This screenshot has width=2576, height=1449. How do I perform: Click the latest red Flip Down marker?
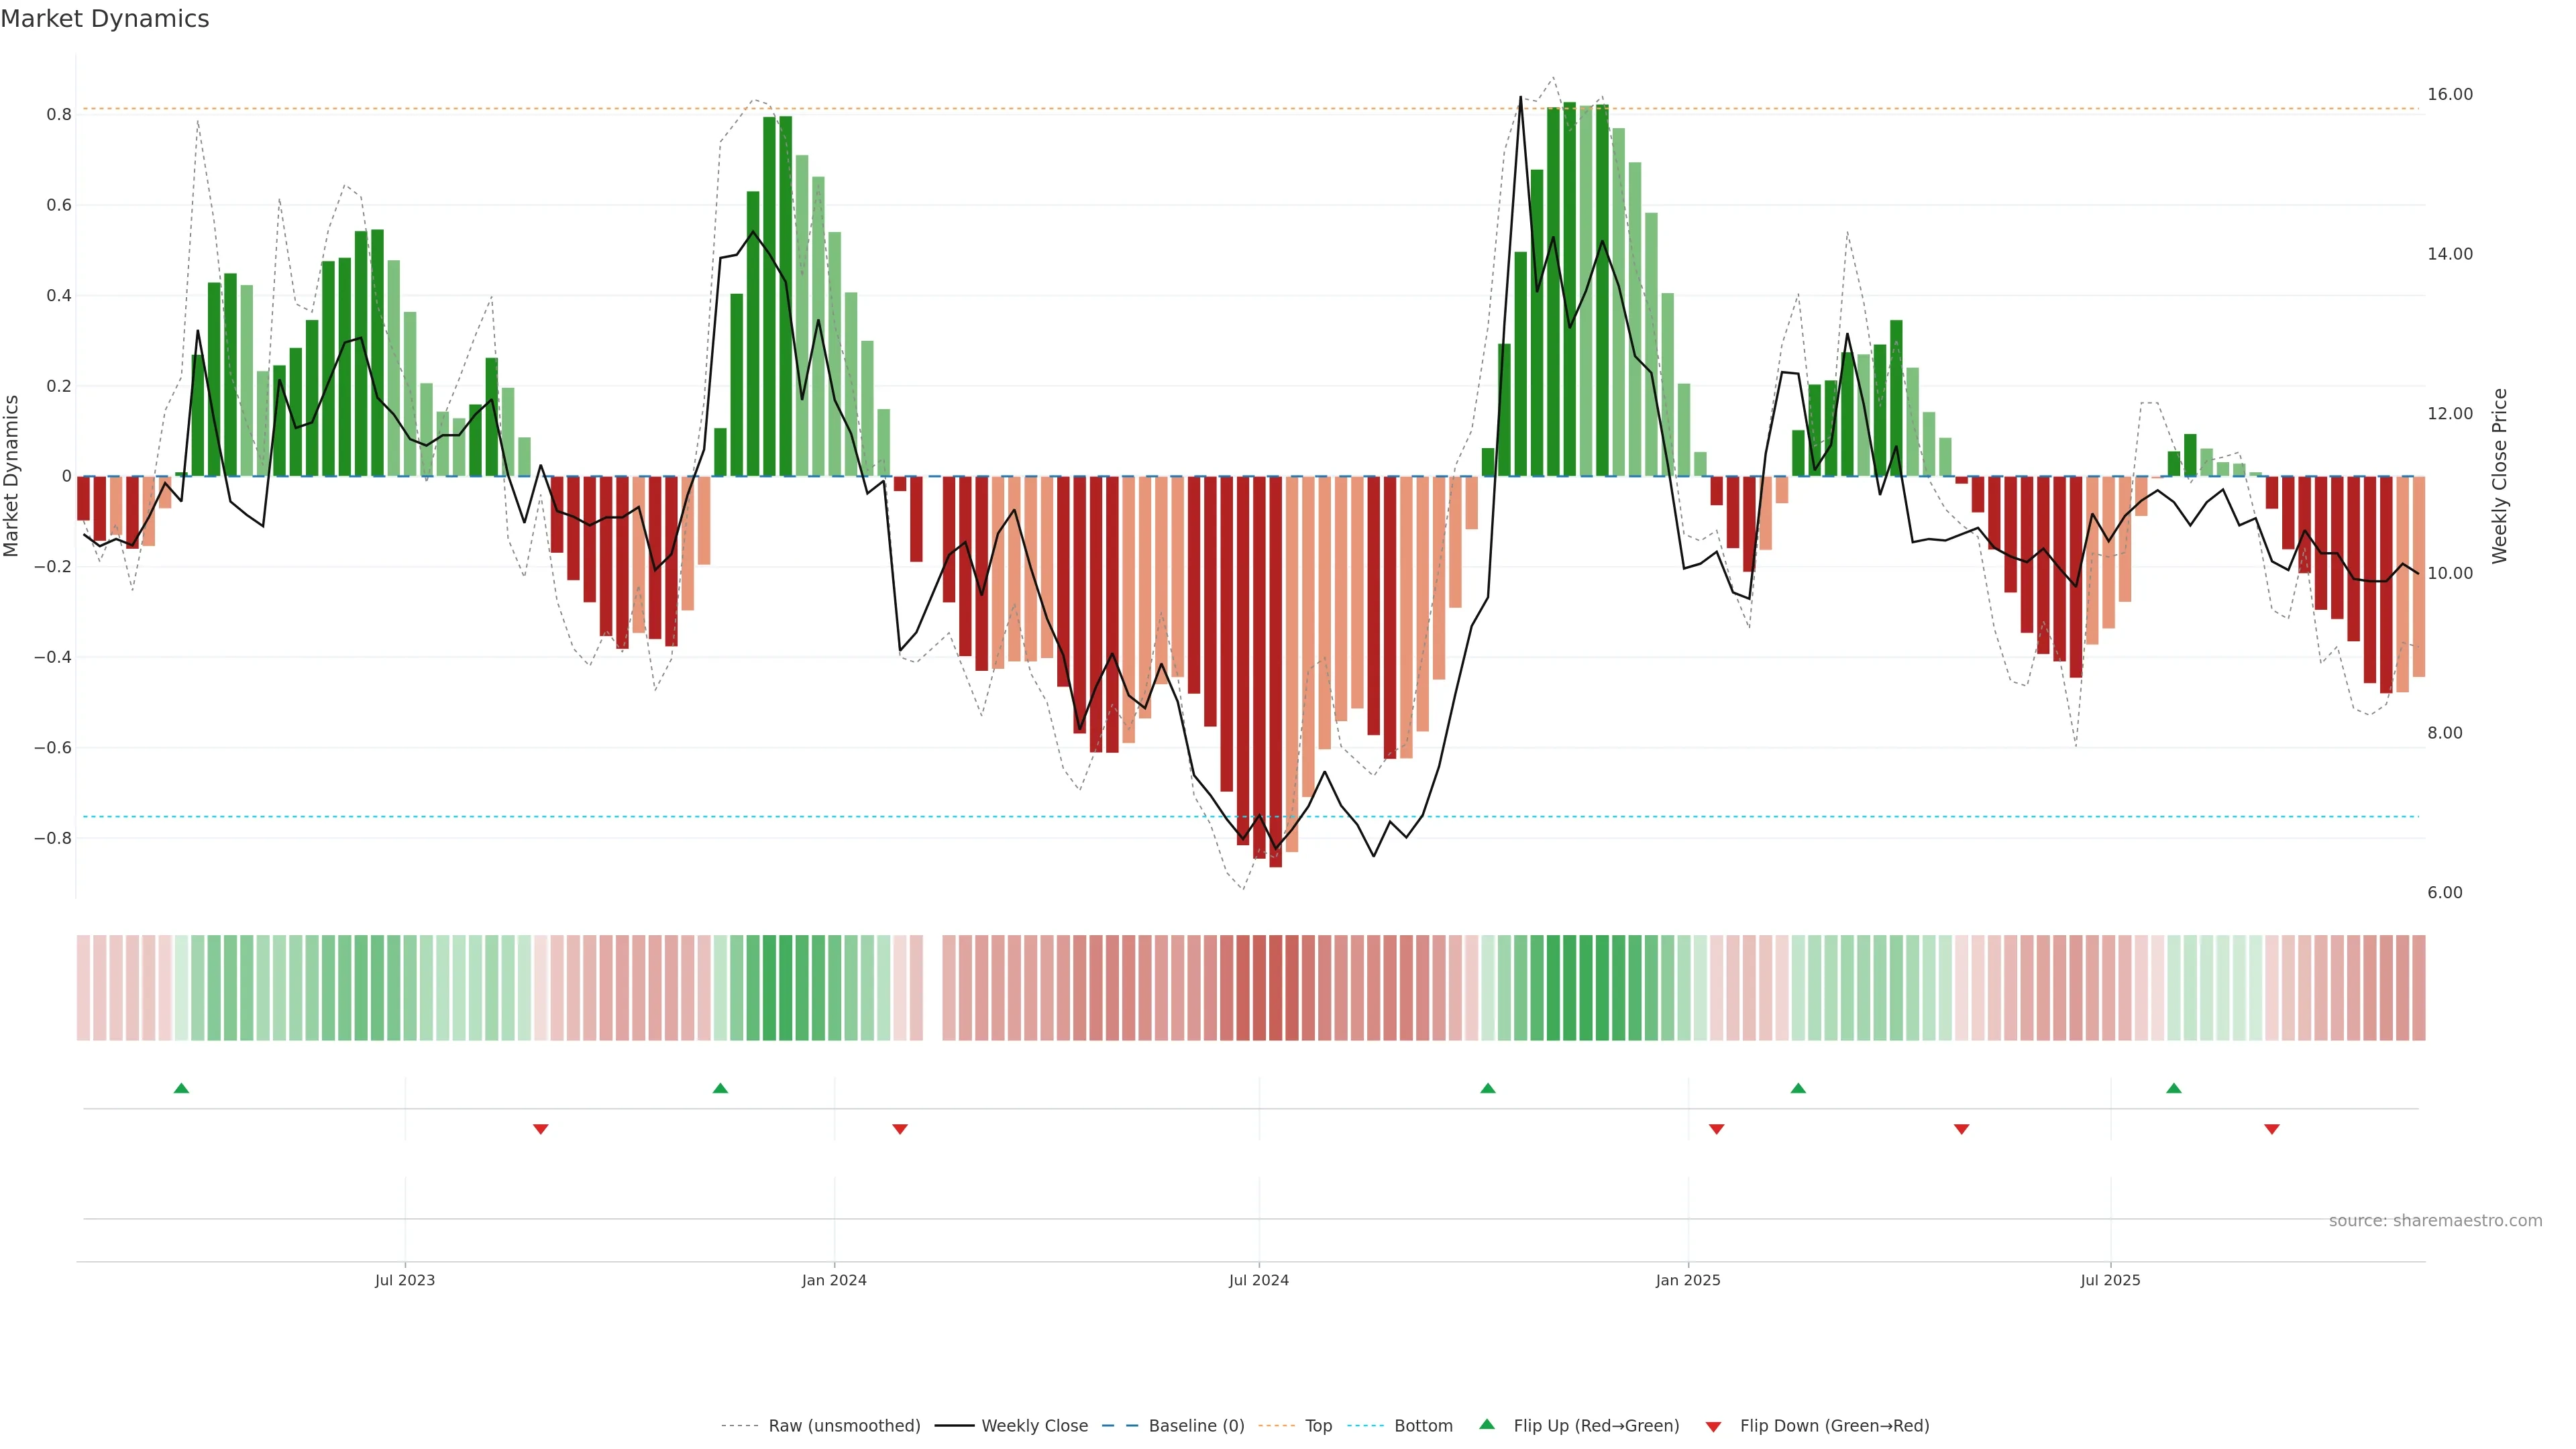[2272, 1129]
